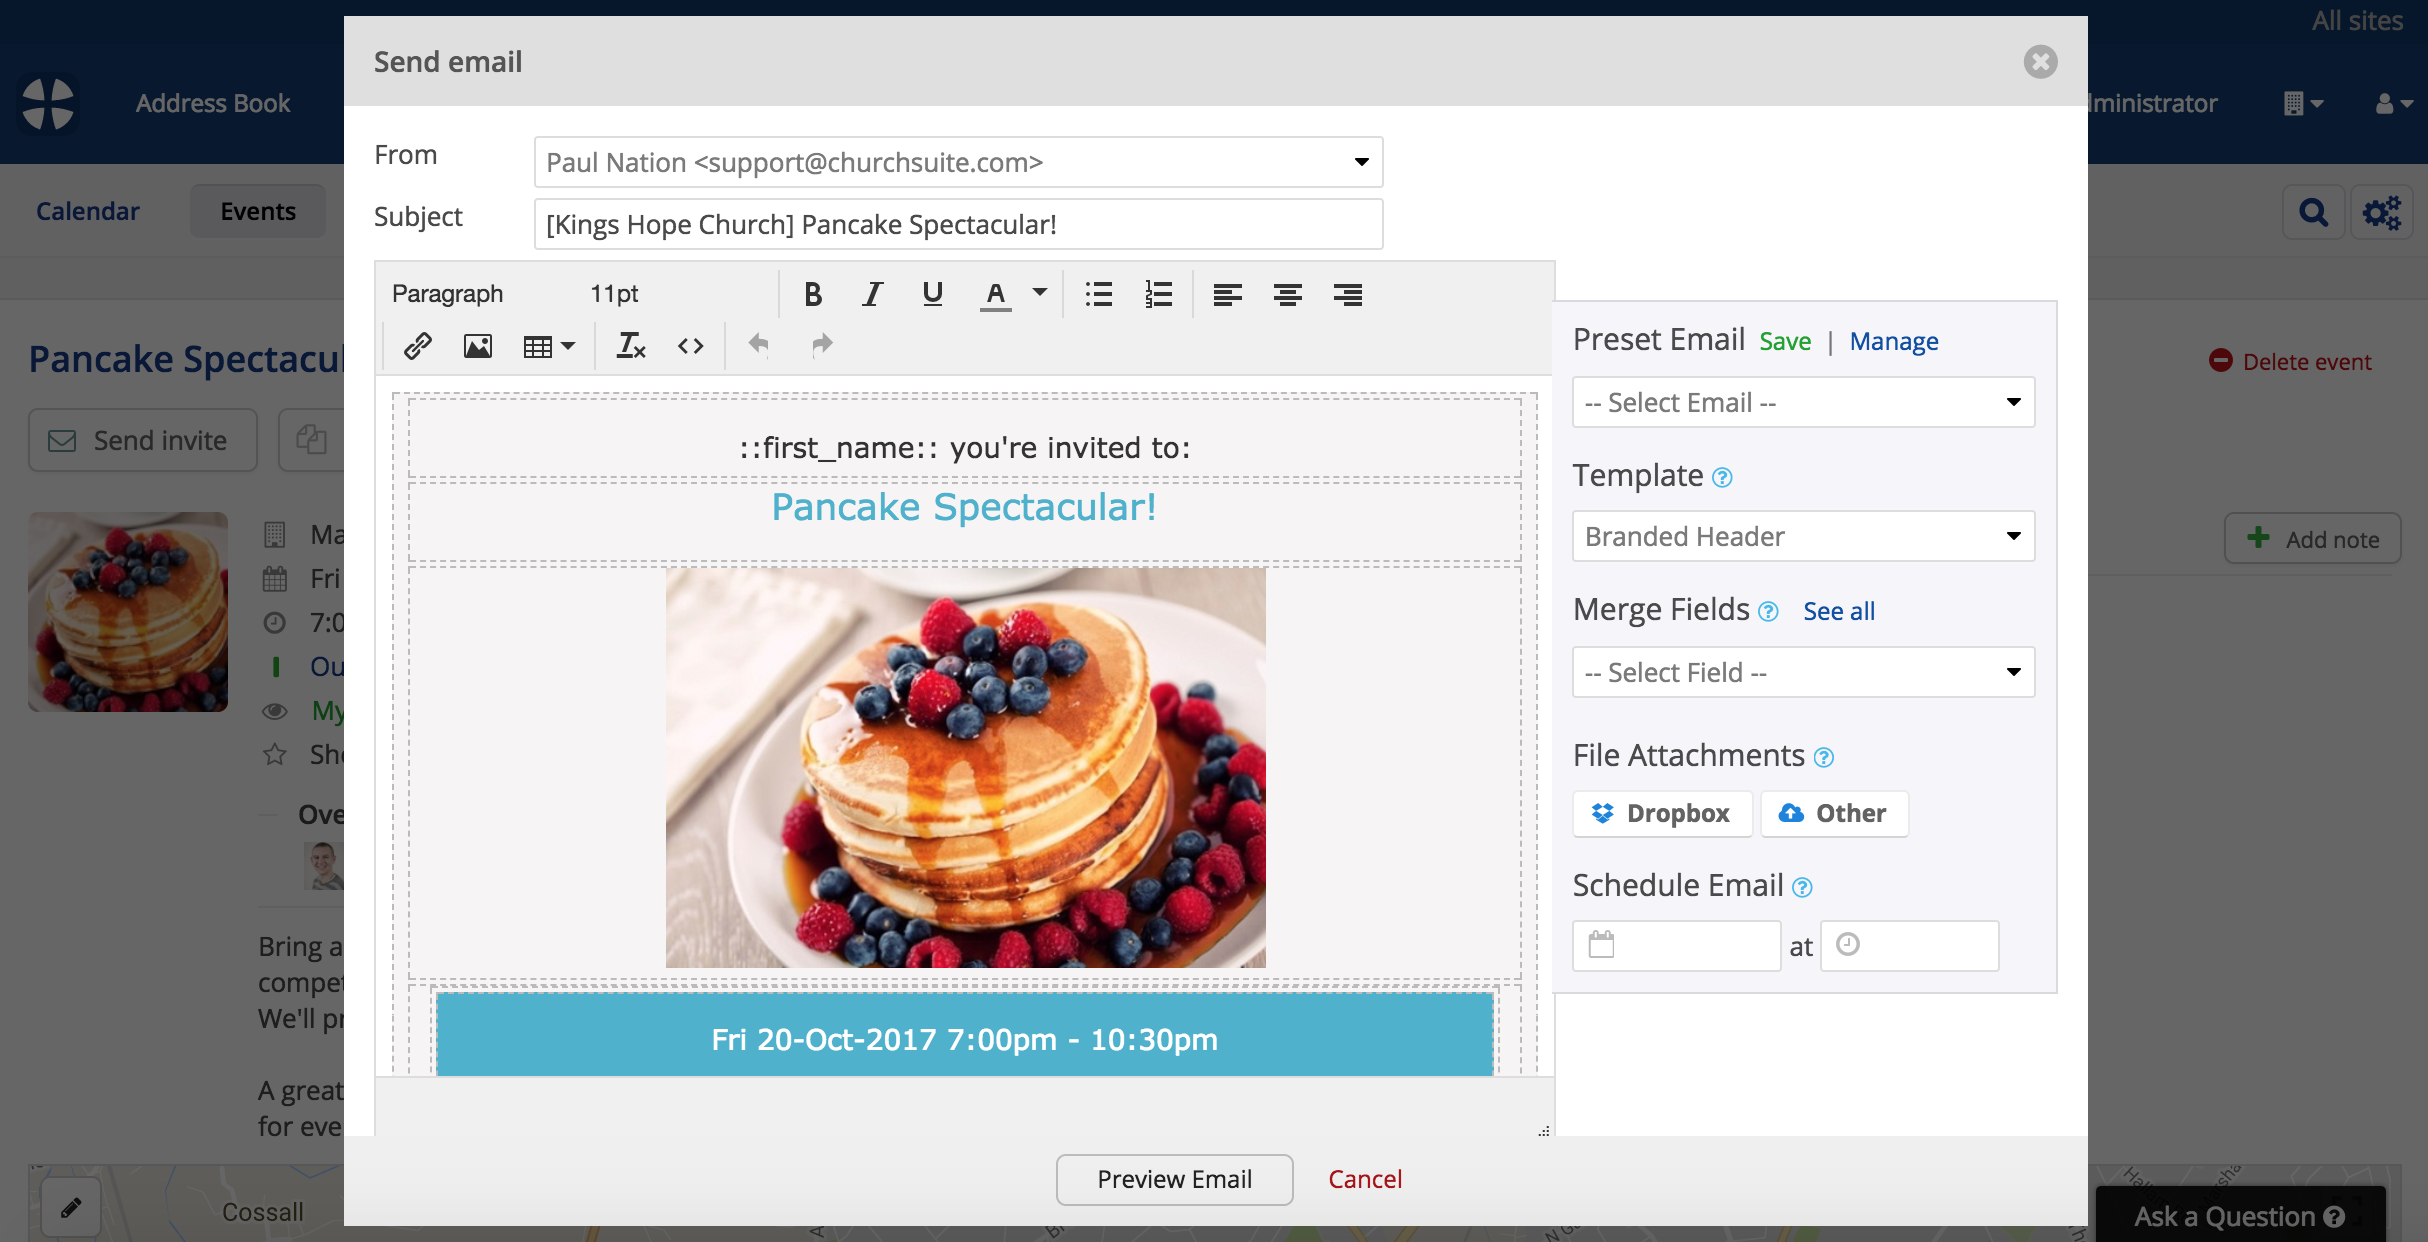Center align the text

point(1287,294)
